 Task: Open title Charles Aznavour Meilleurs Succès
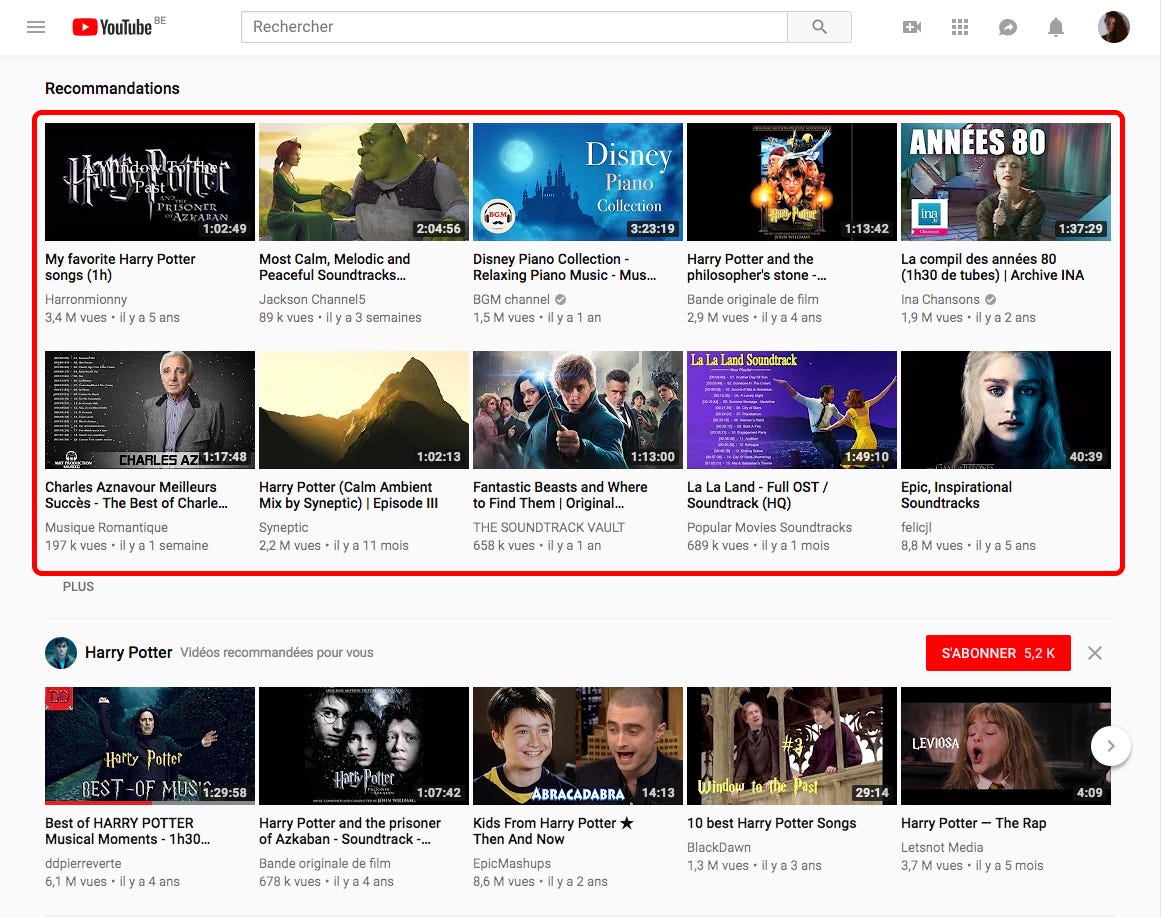tap(136, 495)
